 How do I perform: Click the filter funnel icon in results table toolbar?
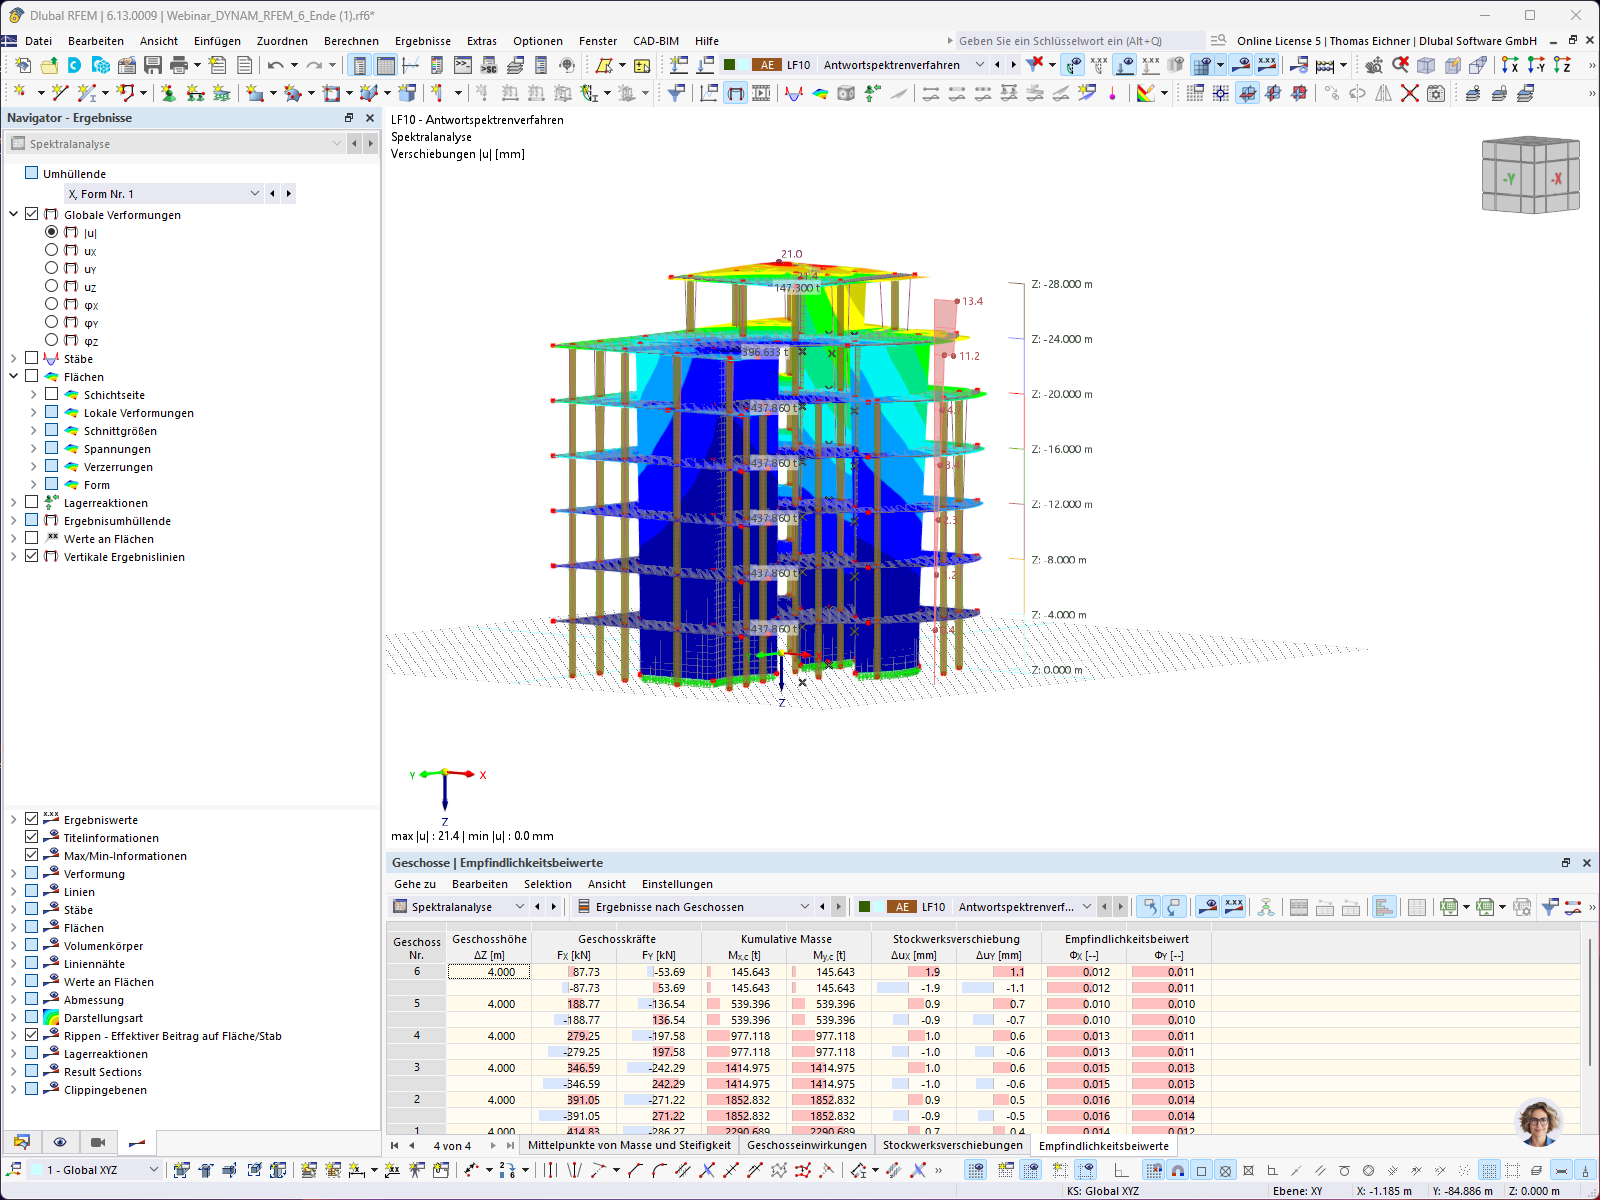coord(1549,907)
